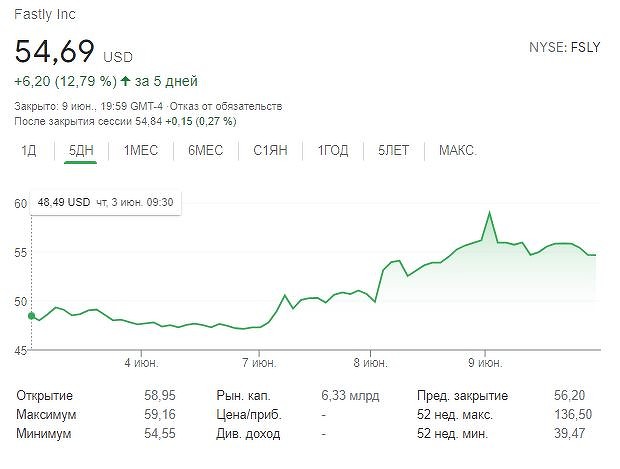The height and width of the screenshot is (469, 620).
Task: Click the y-axis label 60
Action: (21, 204)
